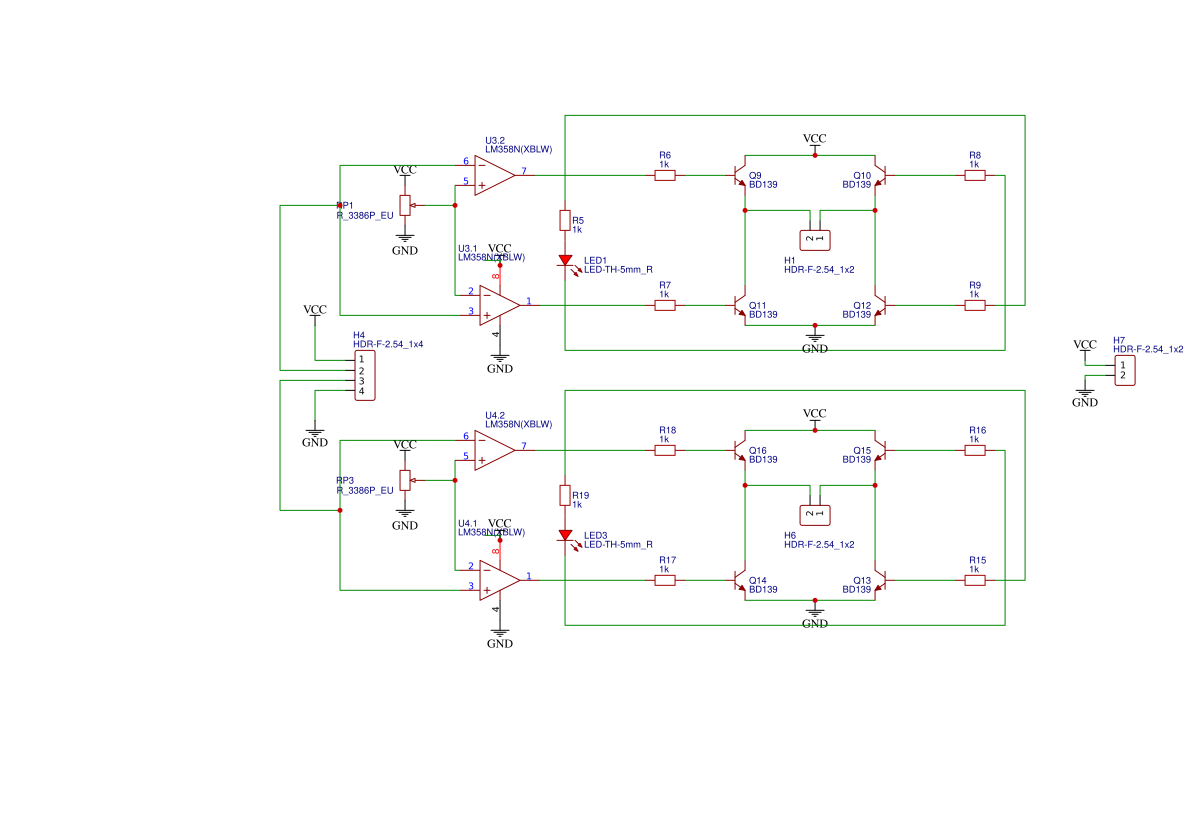Viewport: 1194px width, 827px height.
Task: Select the HDR-F-2.54_1x4 label
Action: point(388,344)
